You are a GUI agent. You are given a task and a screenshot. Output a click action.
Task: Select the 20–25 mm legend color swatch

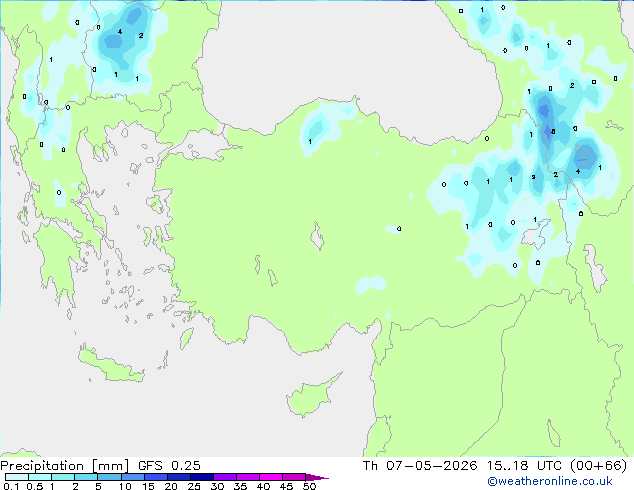tap(179, 477)
